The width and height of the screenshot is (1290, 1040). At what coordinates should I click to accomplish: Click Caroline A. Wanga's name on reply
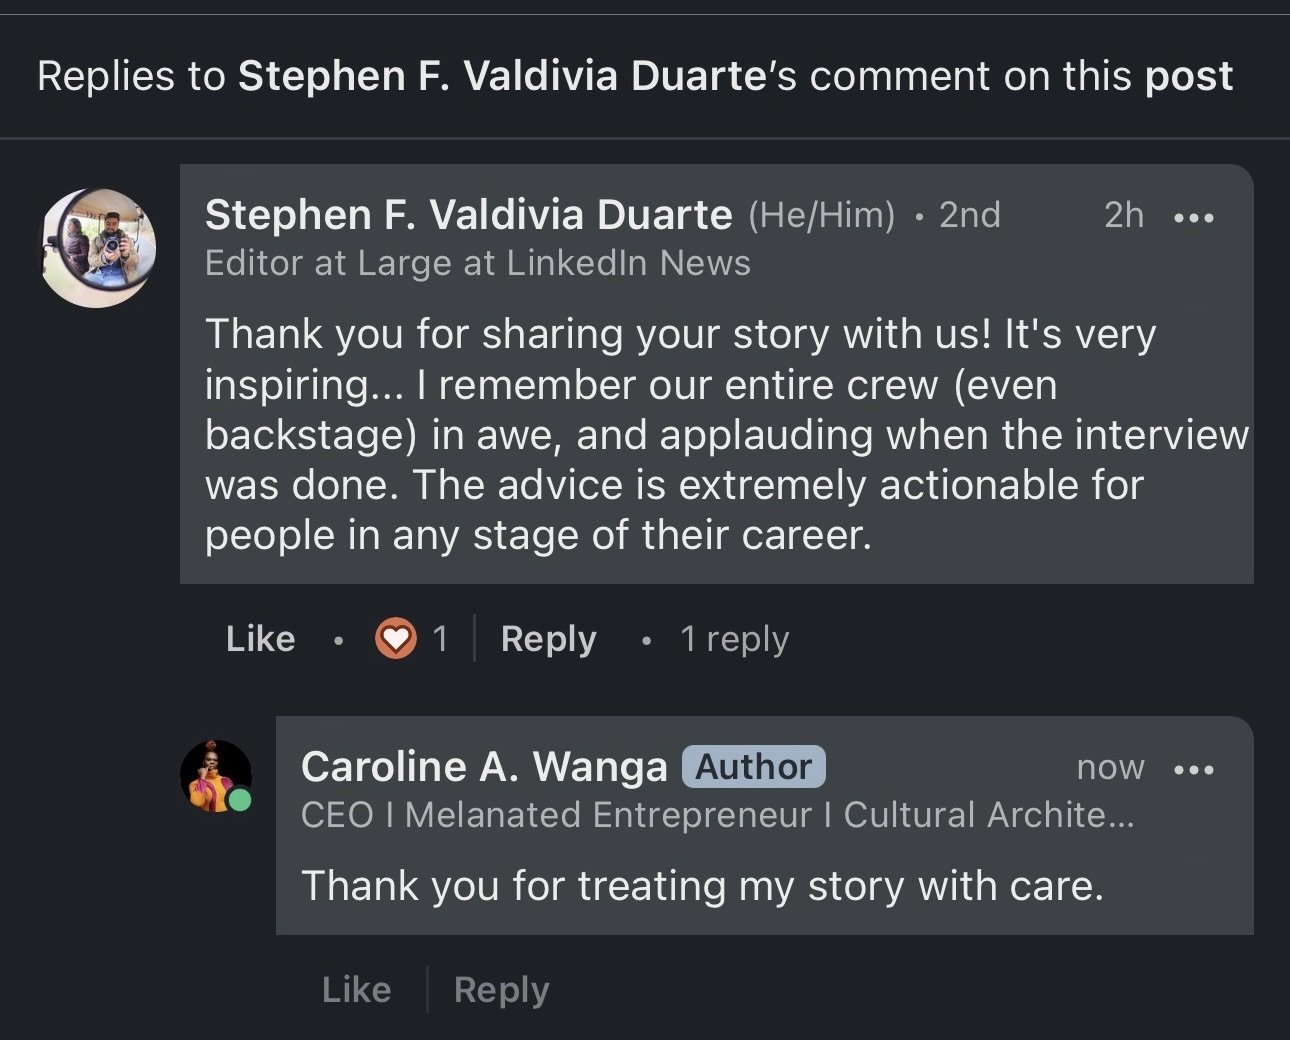484,767
